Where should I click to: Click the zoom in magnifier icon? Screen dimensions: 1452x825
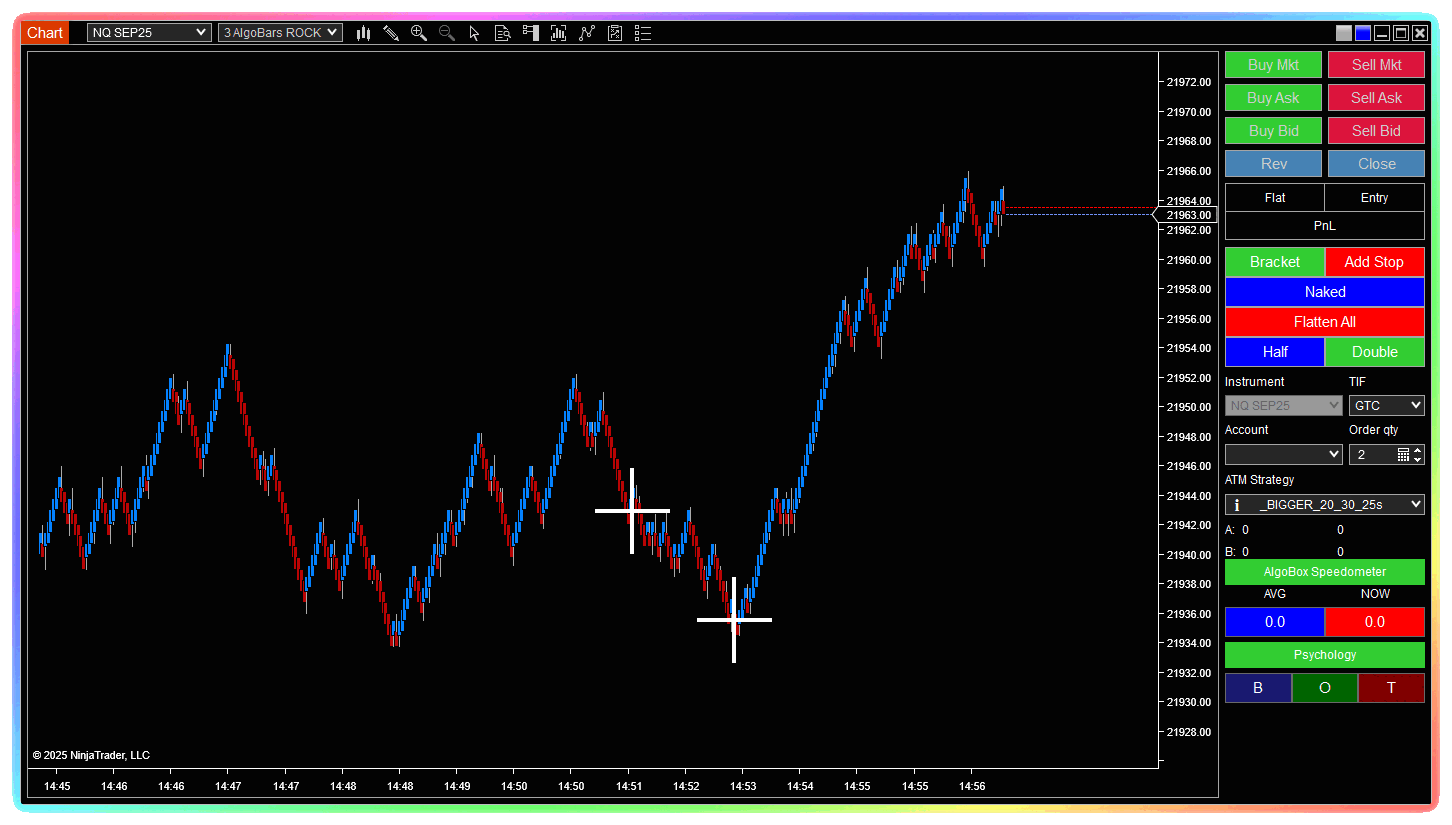[419, 33]
